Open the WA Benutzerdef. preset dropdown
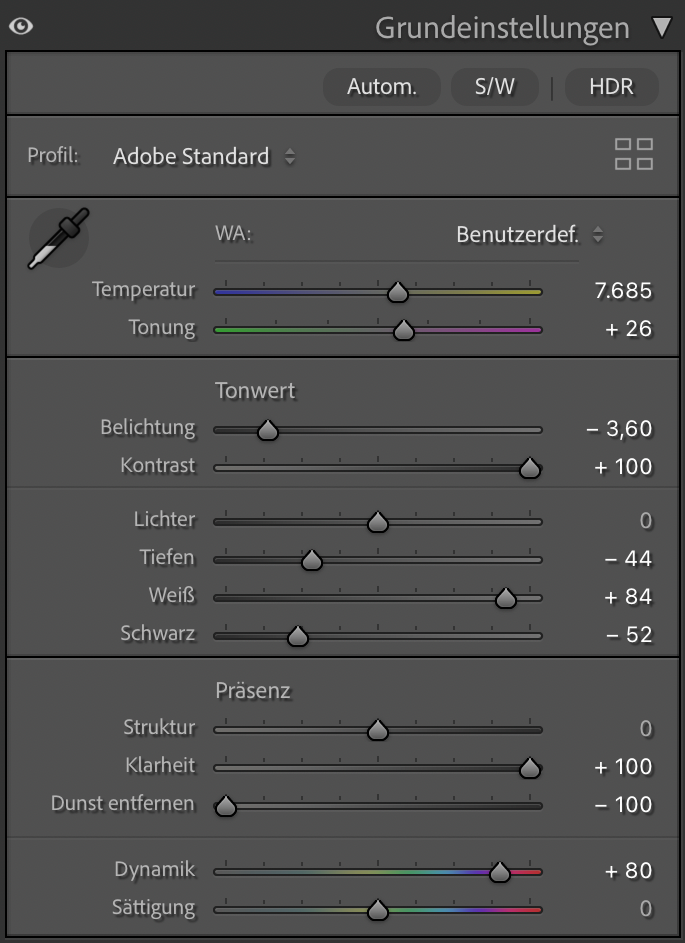 pyautogui.click(x=529, y=235)
